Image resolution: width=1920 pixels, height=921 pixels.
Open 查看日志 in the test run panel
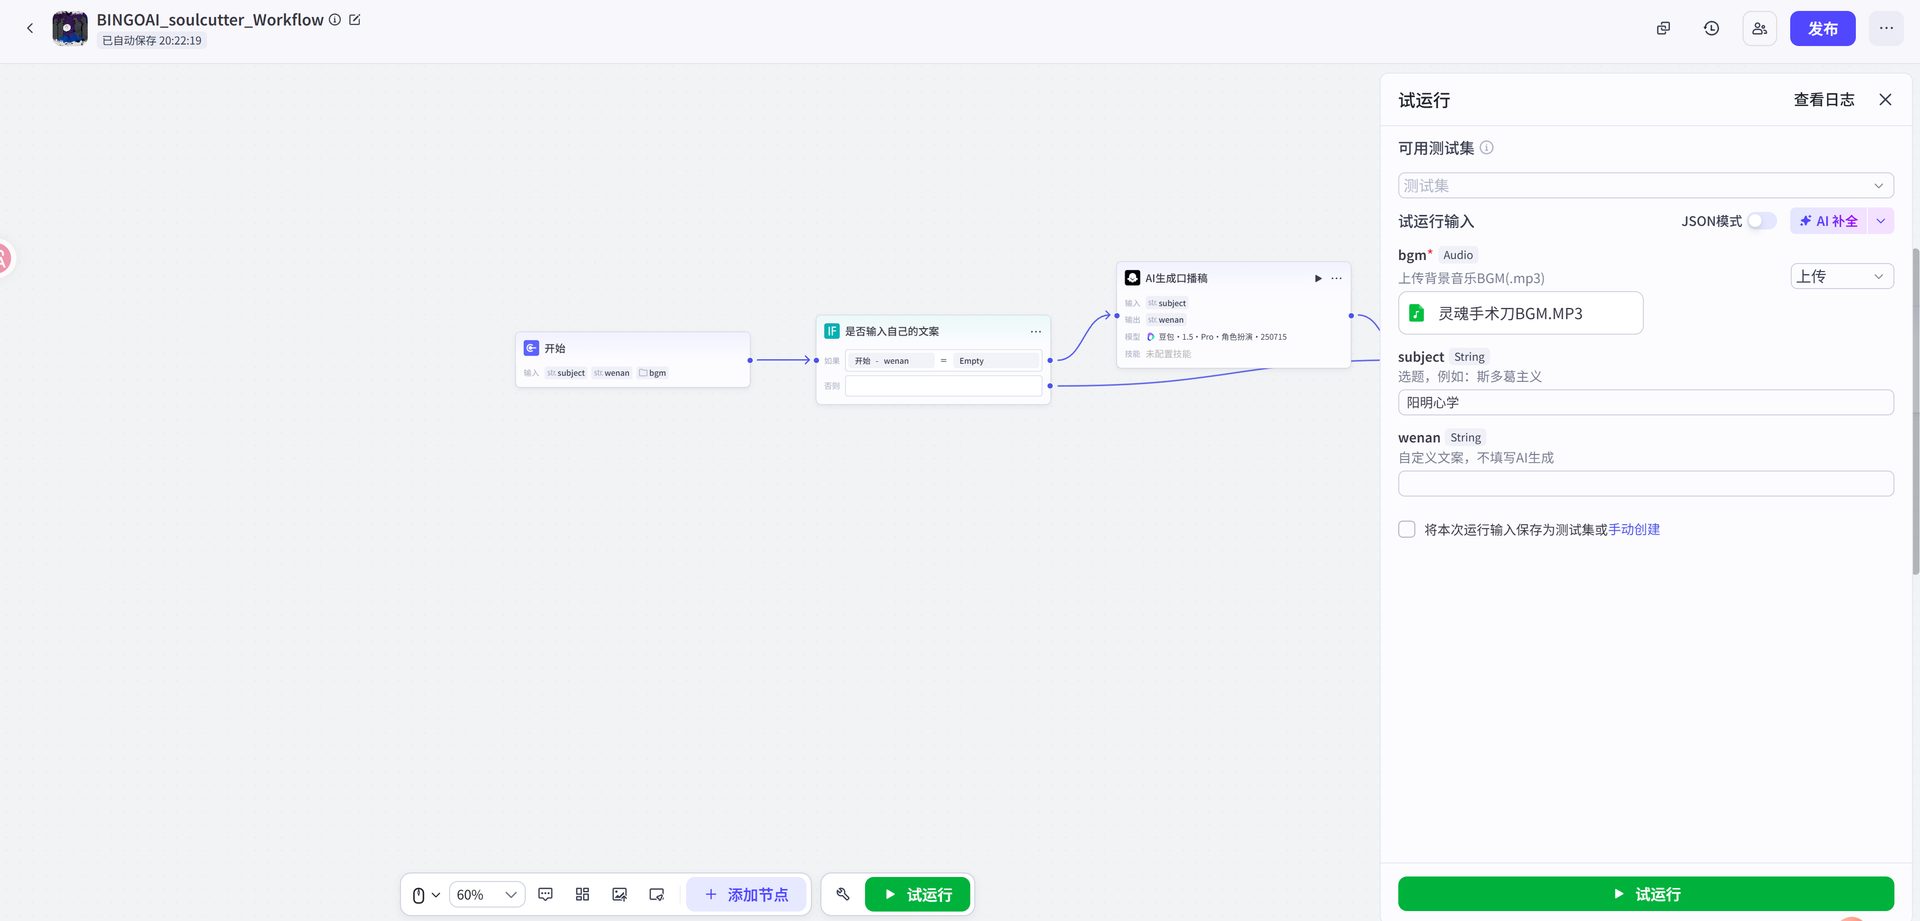click(x=1824, y=100)
